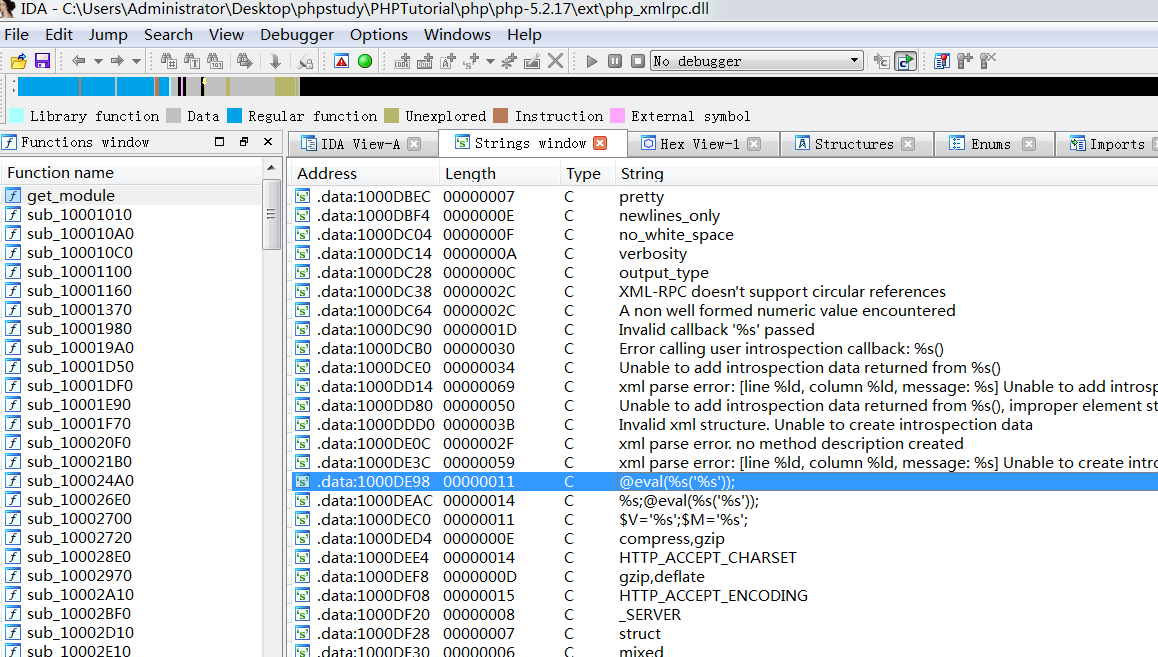Open the Windows menu

coord(457,35)
